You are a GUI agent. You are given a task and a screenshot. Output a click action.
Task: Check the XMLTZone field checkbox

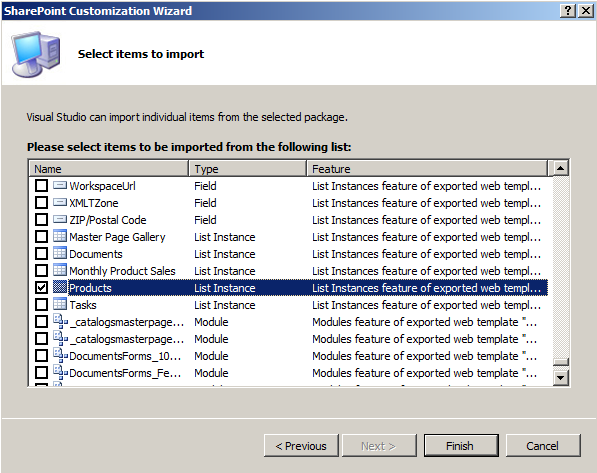coord(41,202)
